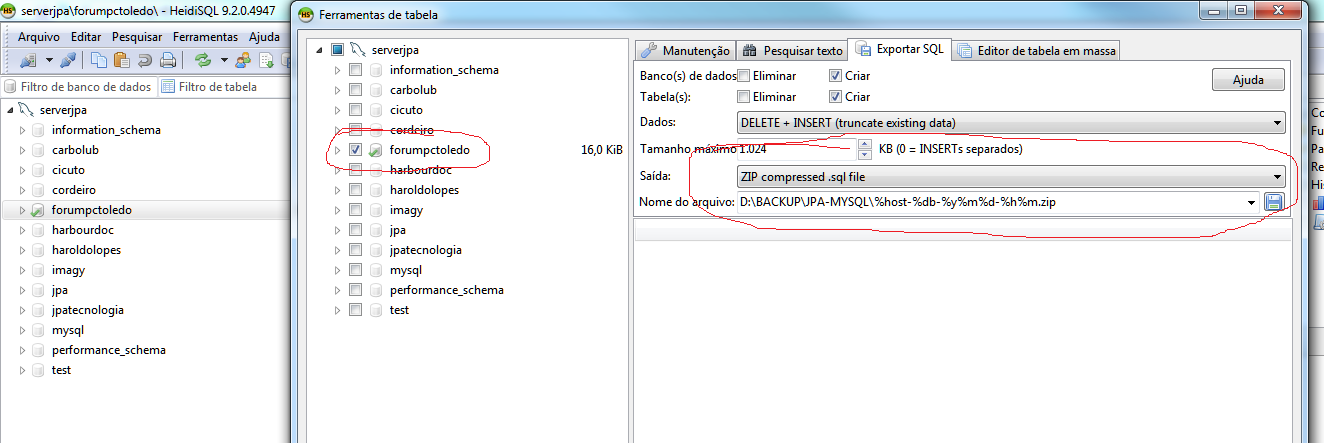Screen dimensions: 1324x443
Task: Open the session manager icon in main toolbar
Action: (27, 60)
